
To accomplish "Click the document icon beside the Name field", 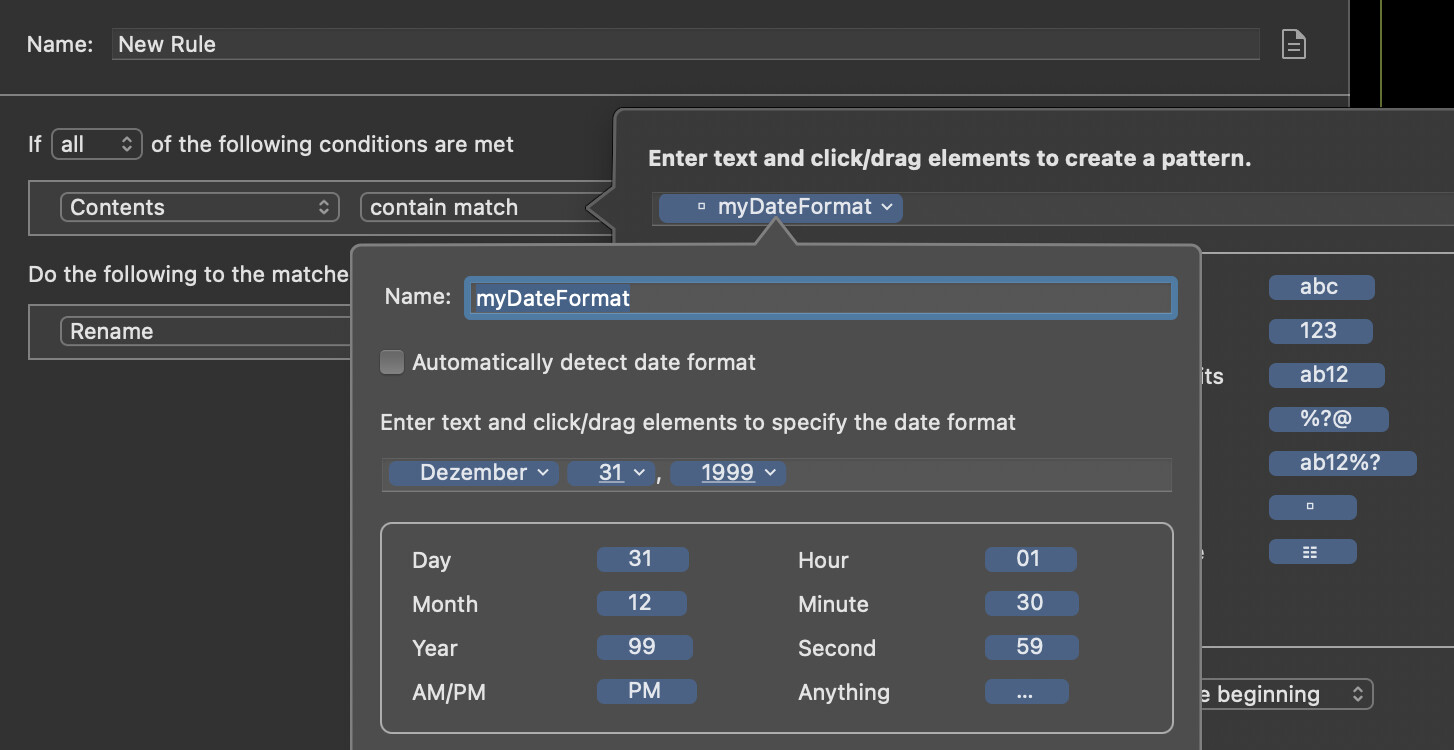I will [x=1293, y=44].
